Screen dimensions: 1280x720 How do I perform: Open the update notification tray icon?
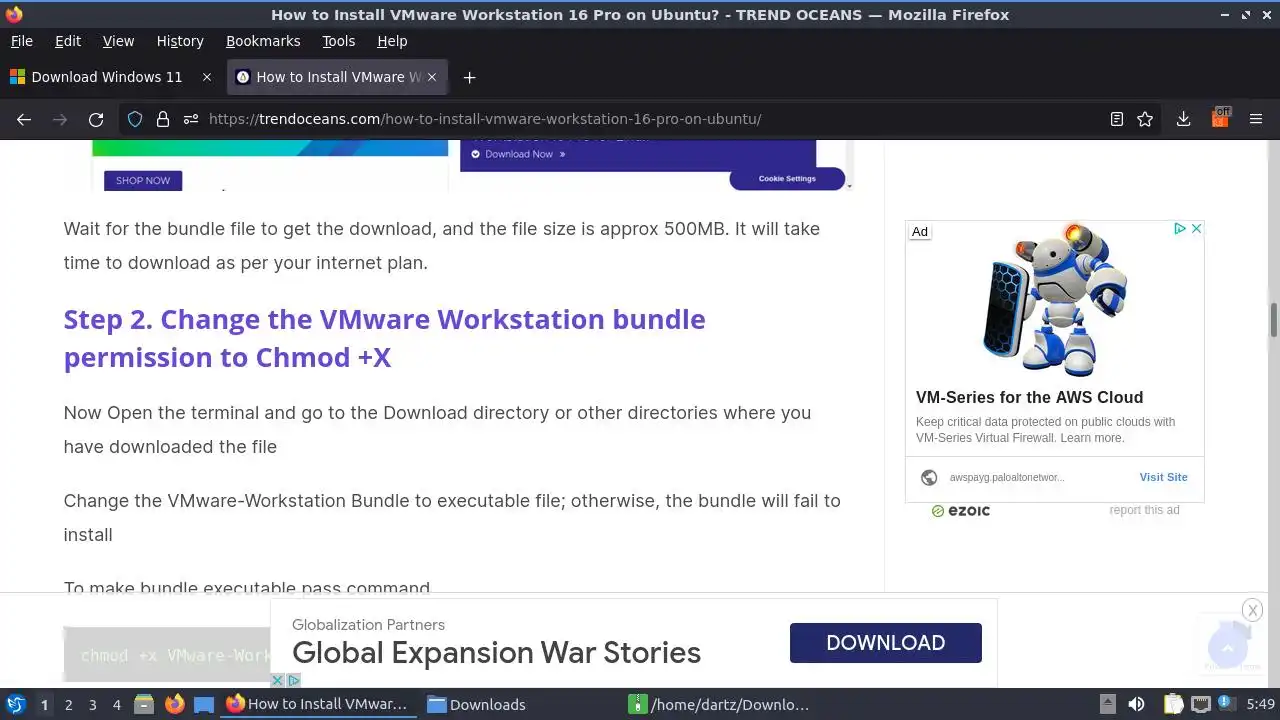1226,704
